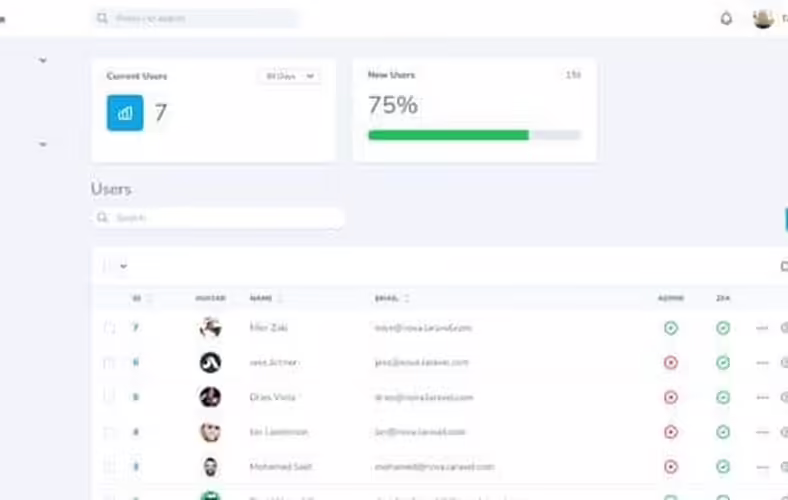Screen dimensions: 788x500
Task: Click the 75% value in New Users
Action: (x=393, y=105)
